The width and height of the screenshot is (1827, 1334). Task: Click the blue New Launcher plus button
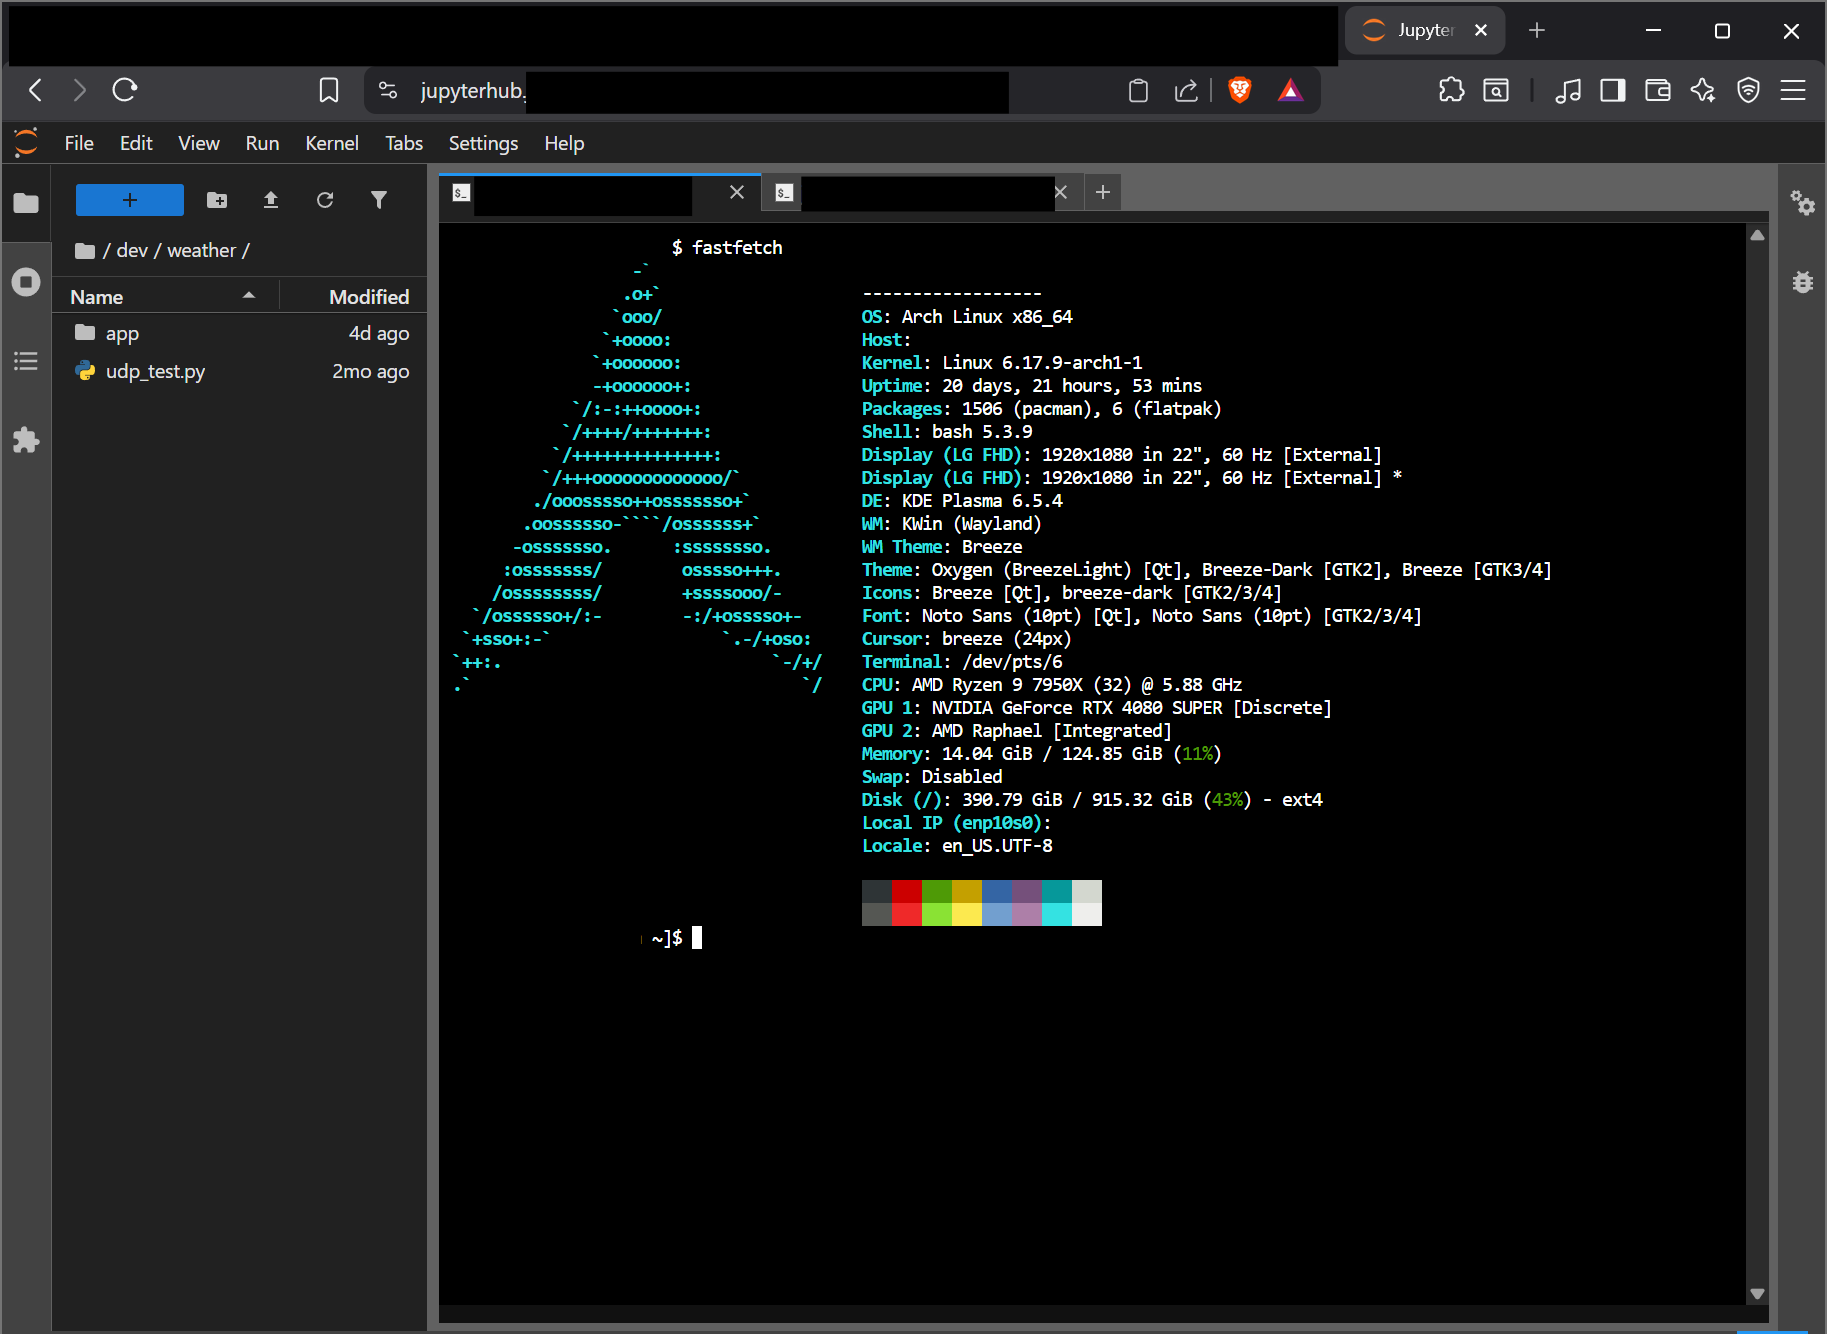(x=130, y=200)
